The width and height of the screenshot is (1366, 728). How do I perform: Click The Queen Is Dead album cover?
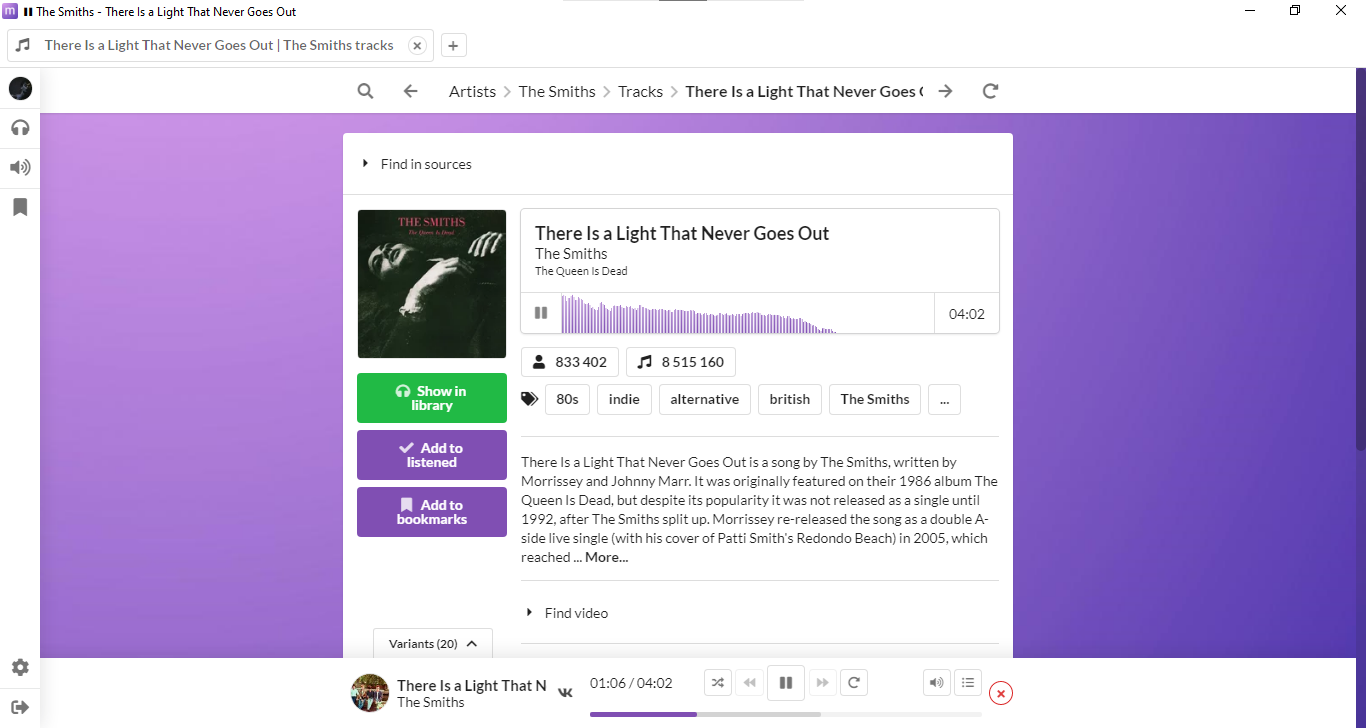432,284
